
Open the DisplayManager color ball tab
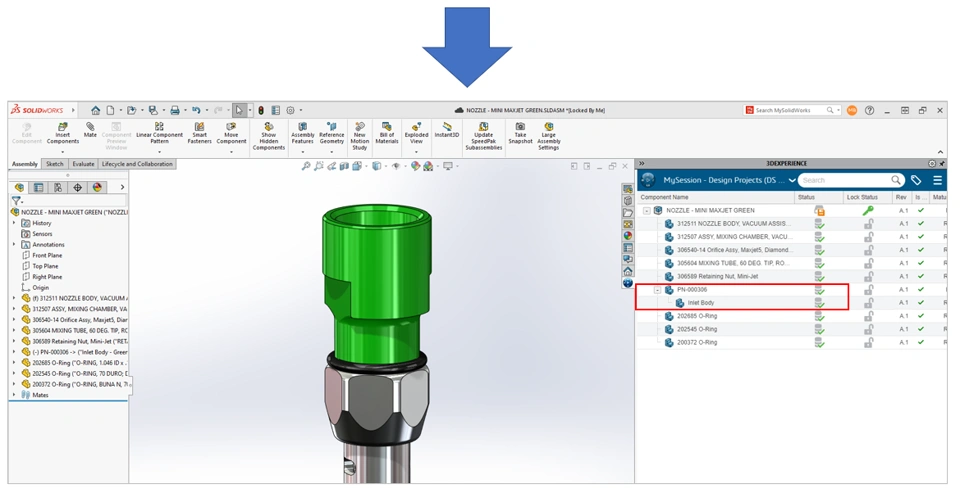pyautogui.click(x=97, y=187)
